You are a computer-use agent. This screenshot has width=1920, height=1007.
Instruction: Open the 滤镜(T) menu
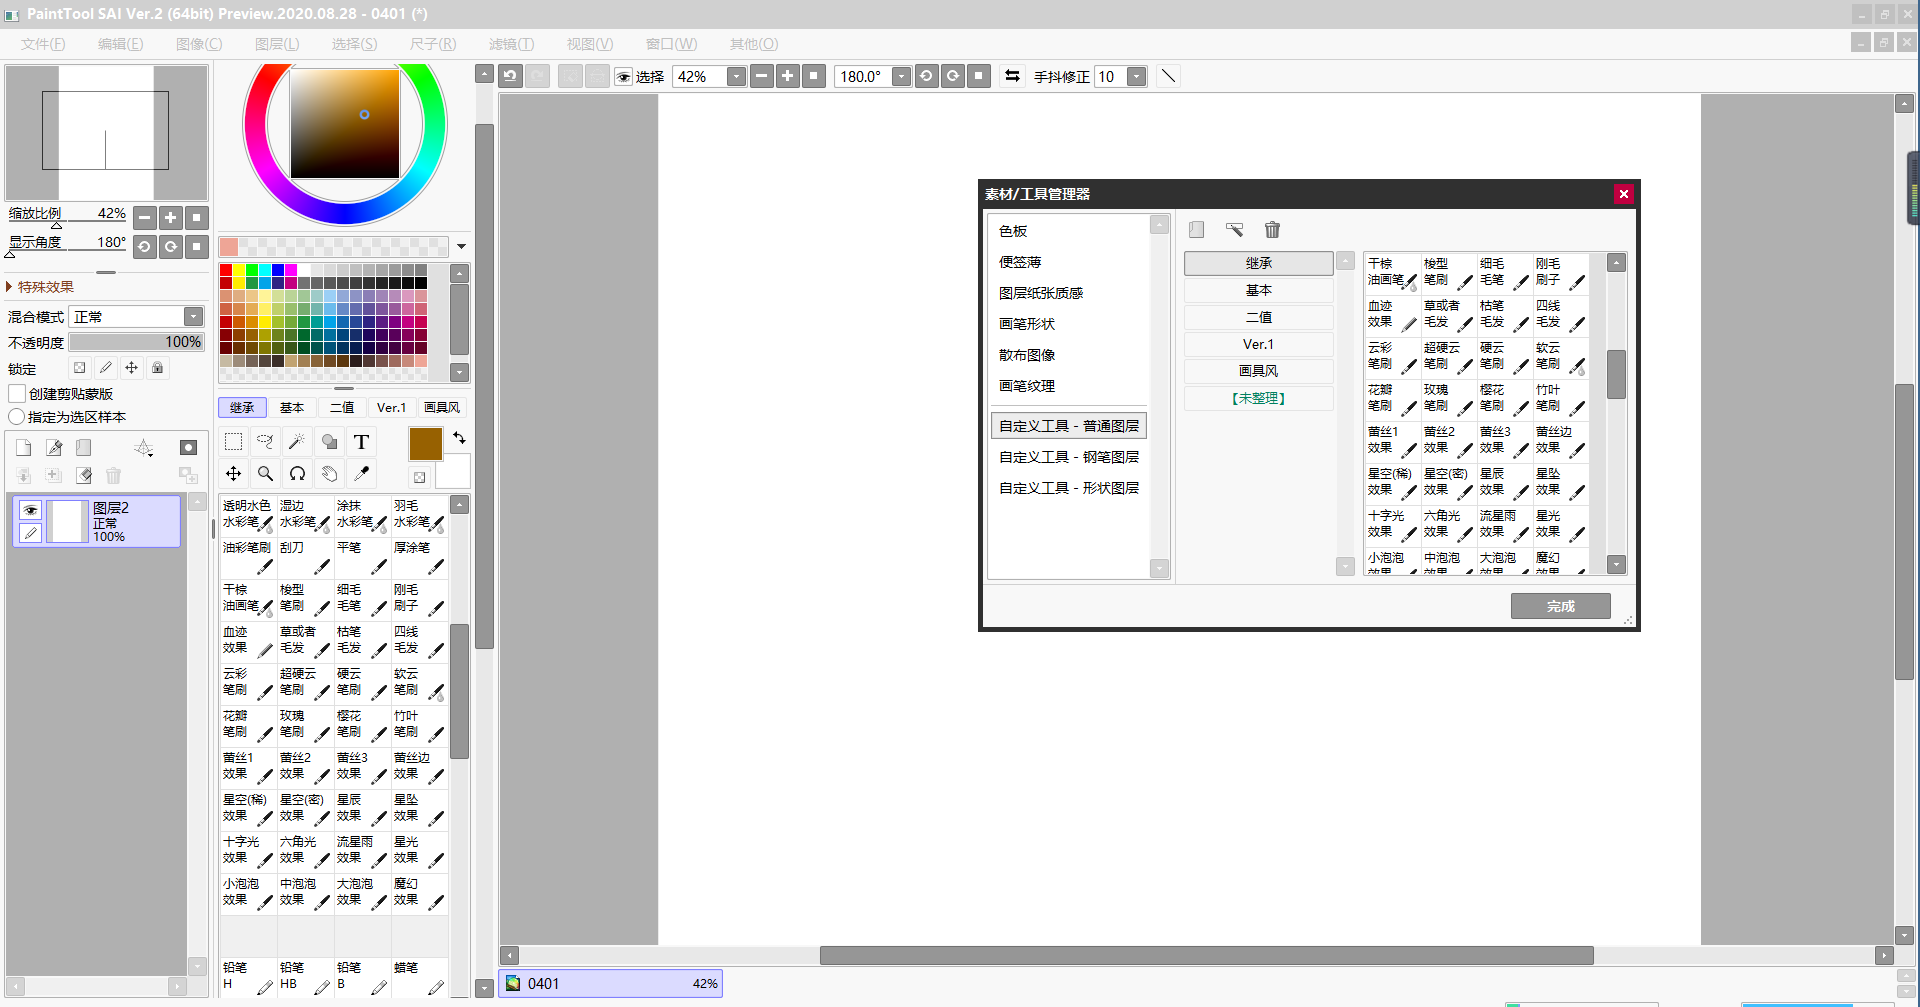coord(511,44)
